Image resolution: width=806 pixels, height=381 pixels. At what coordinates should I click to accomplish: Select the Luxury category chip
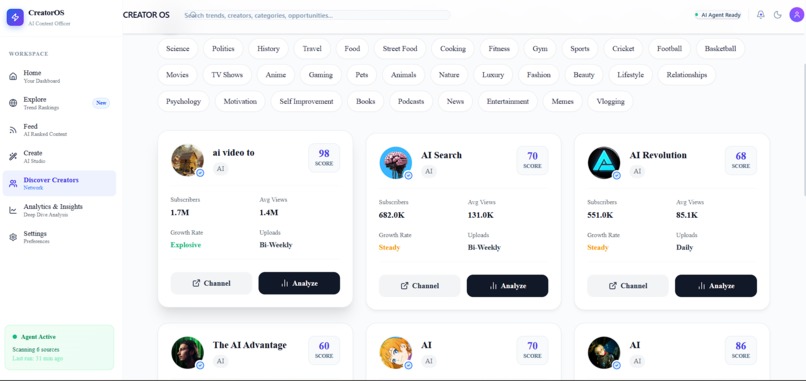point(493,75)
